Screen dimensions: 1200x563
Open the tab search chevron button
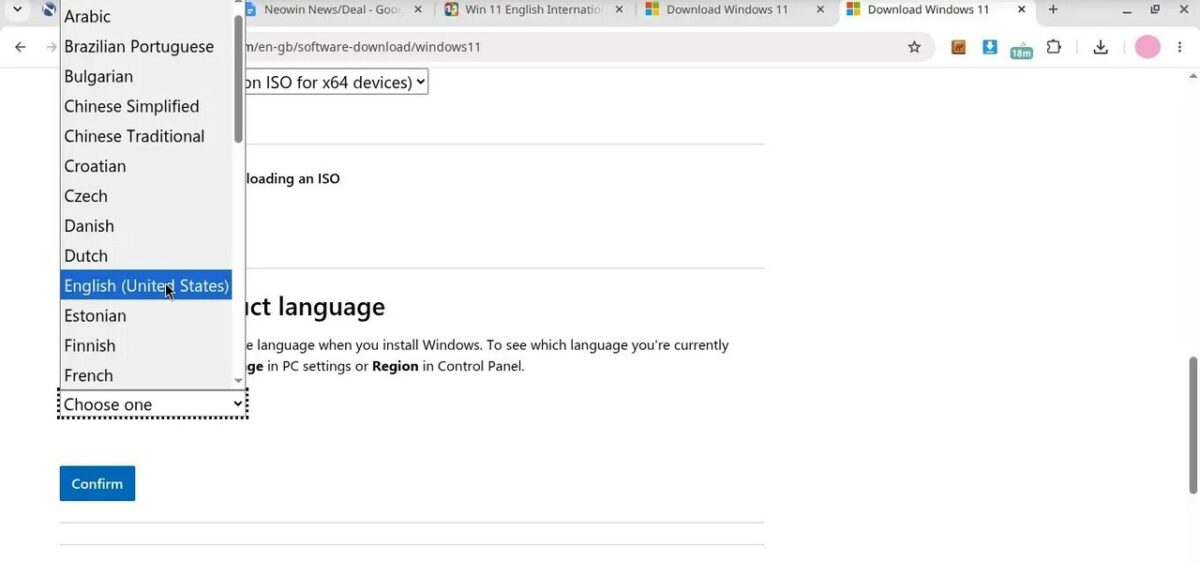17,10
